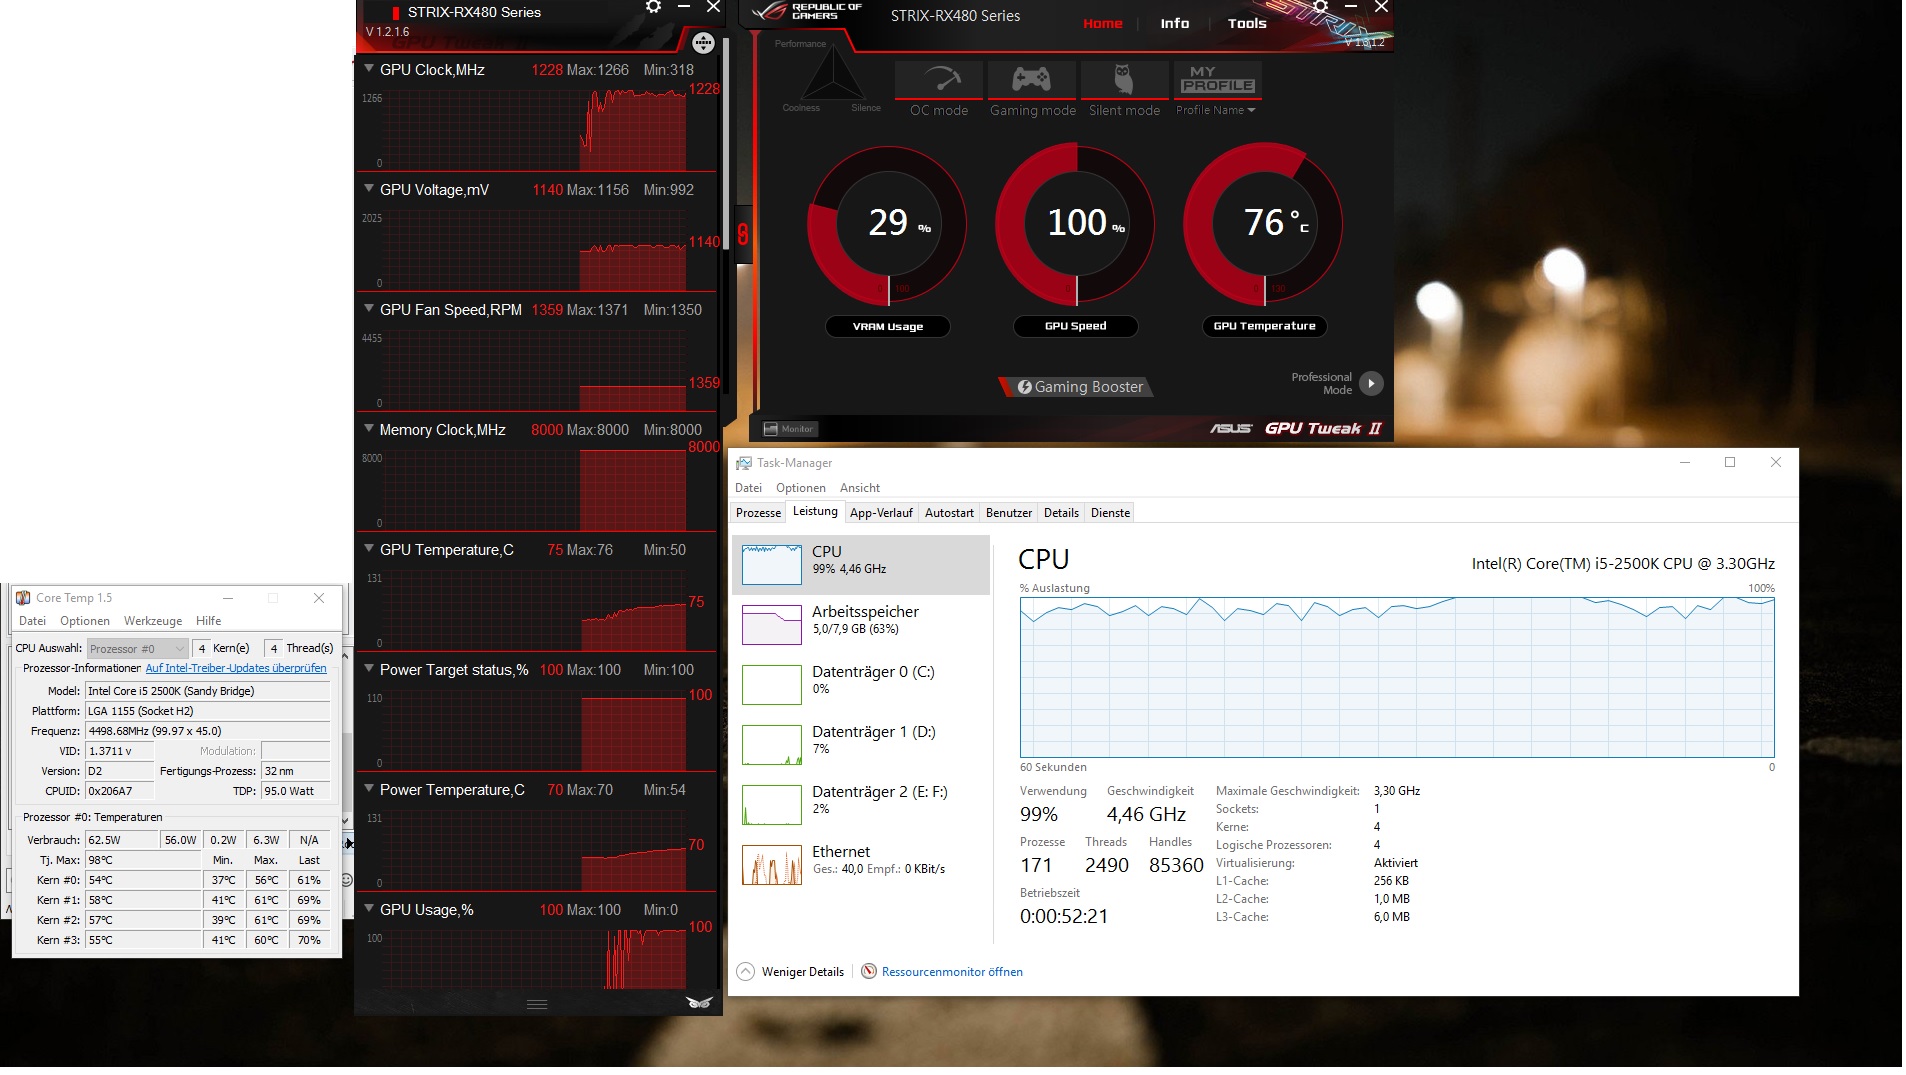Click the Gaming Booster button
The height and width of the screenshot is (1075, 1906).
pyautogui.click(x=1079, y=387)
